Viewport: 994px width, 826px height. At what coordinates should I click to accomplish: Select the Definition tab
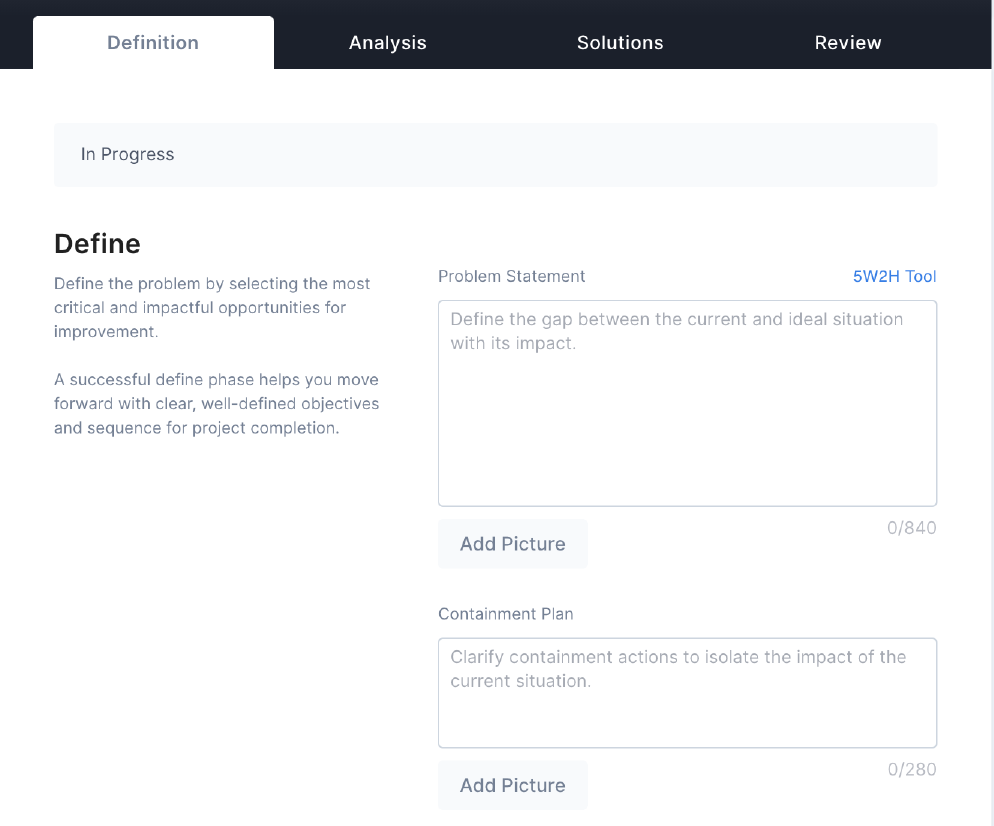153,43
